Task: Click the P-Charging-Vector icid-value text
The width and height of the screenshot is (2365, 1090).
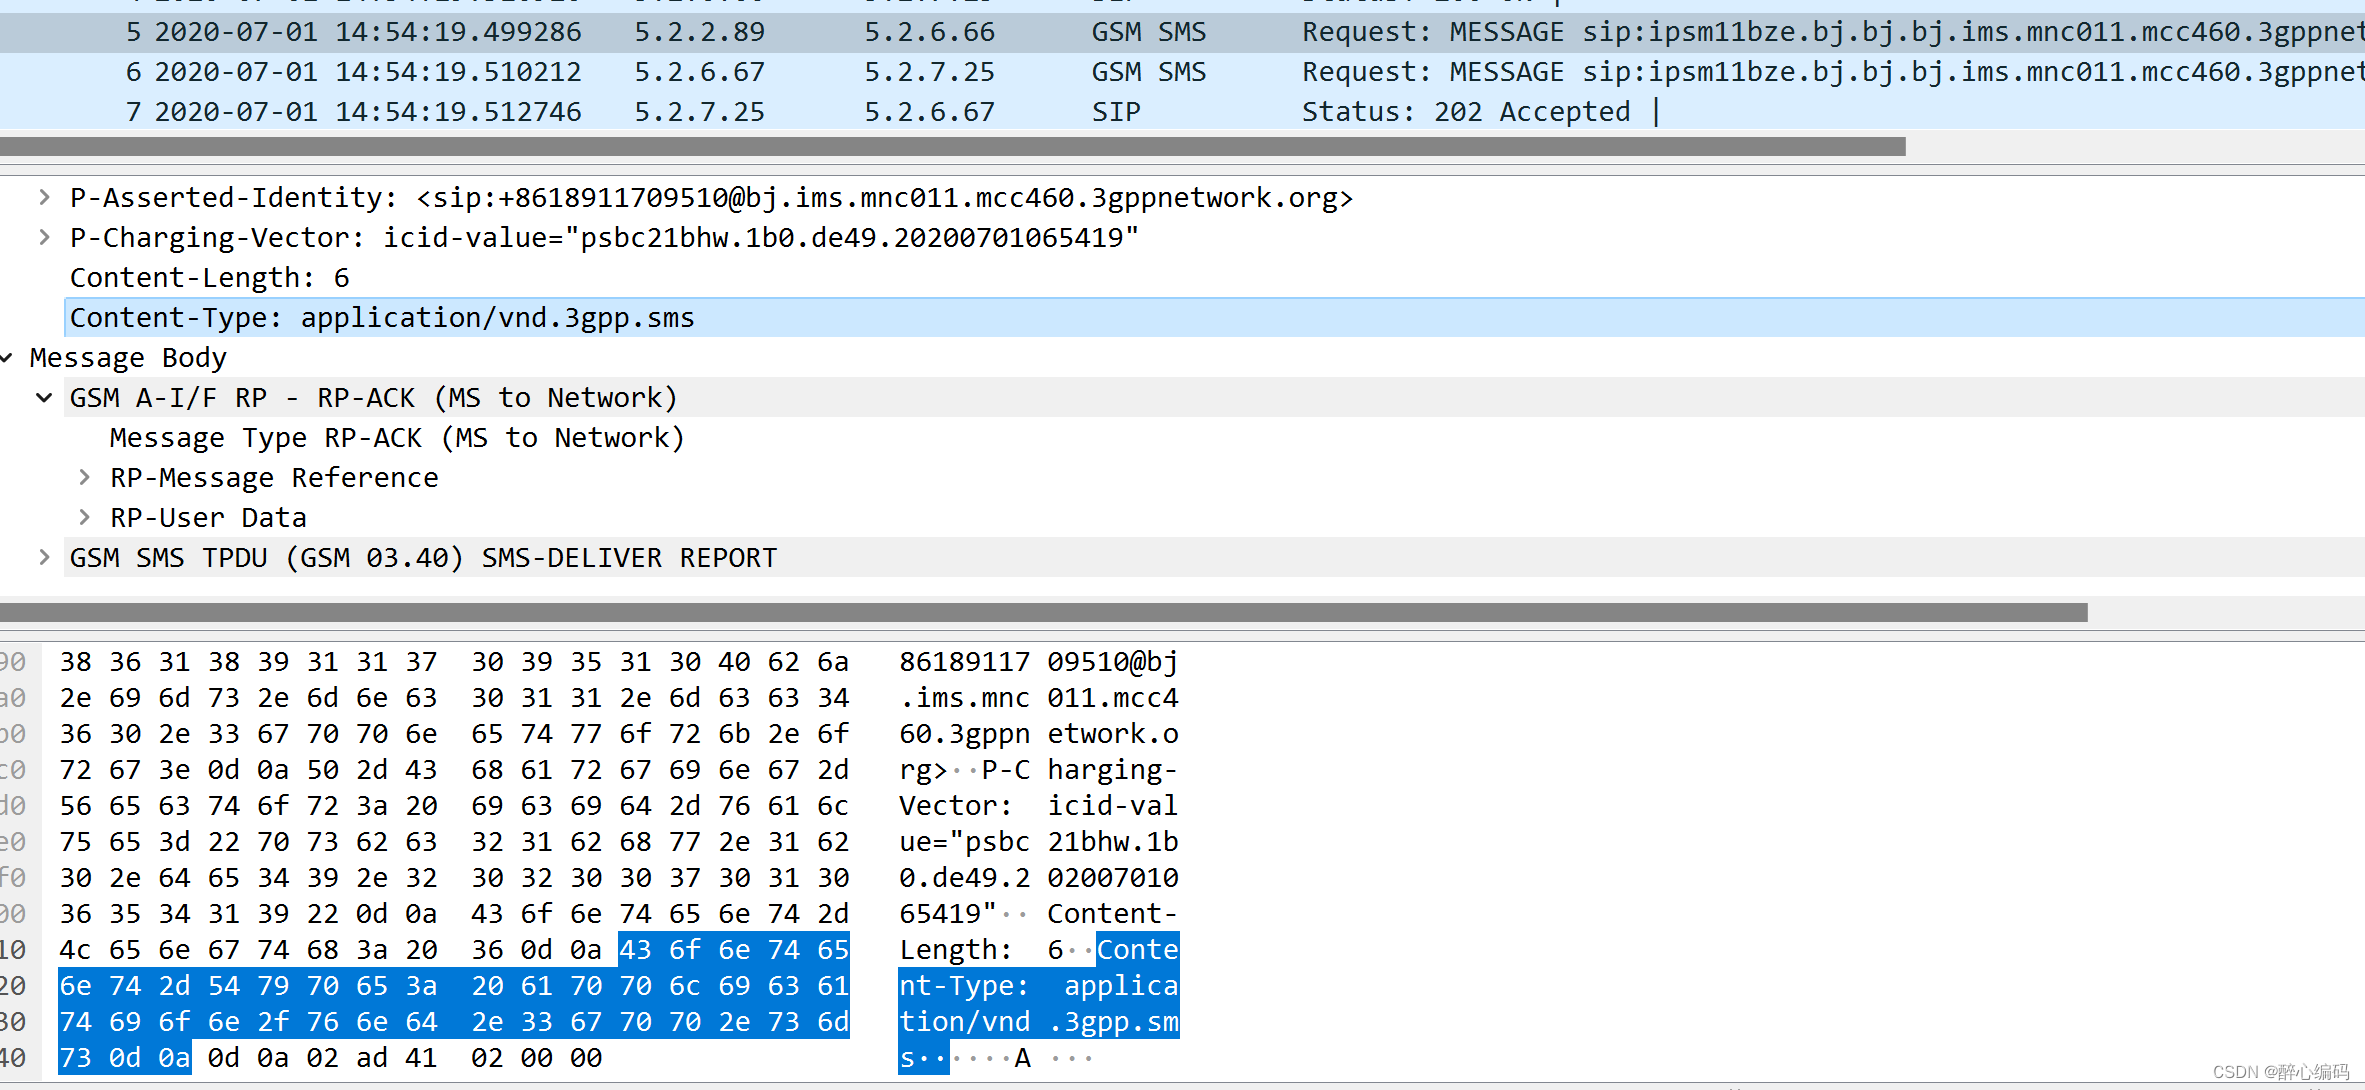Action: tap(761, 237)
